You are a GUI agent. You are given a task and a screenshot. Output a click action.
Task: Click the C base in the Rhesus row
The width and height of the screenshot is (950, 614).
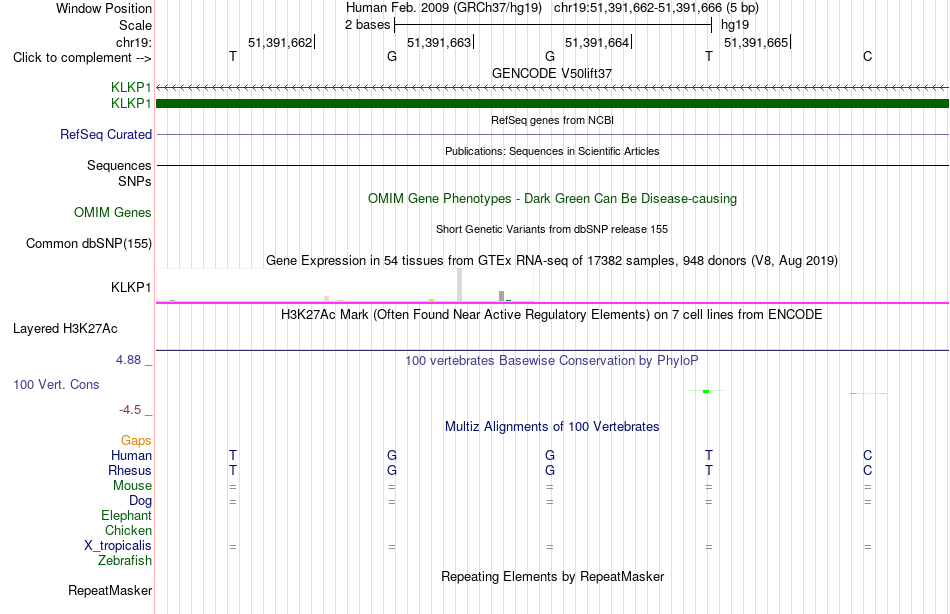pos(868,470)
